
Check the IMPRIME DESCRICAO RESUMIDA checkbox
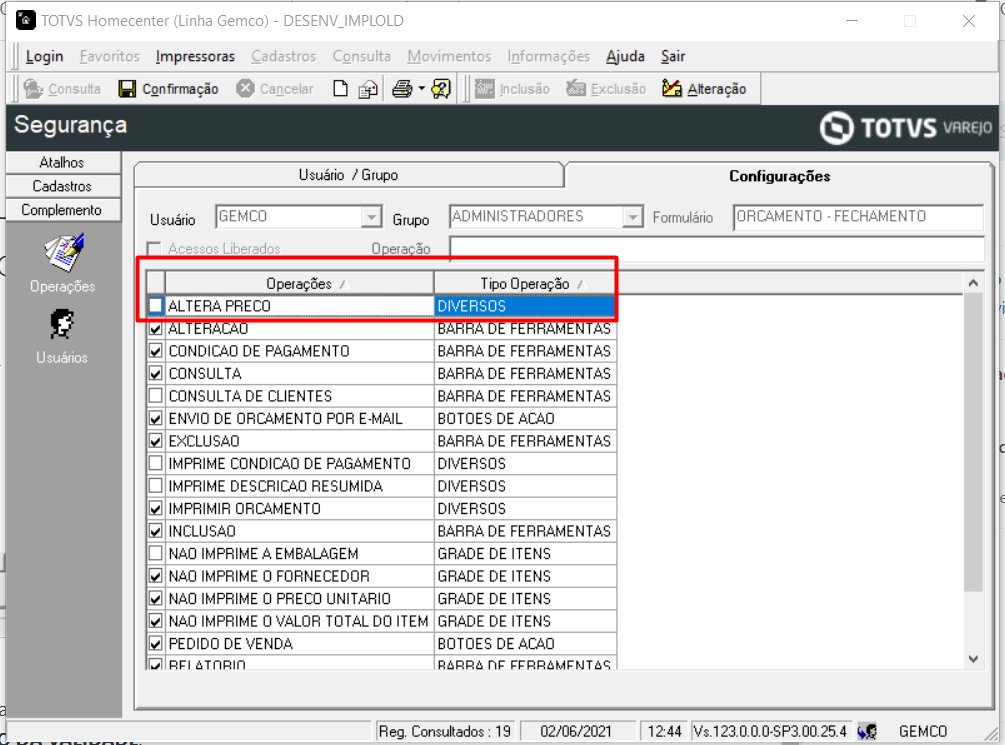click(x=155, y=486)
